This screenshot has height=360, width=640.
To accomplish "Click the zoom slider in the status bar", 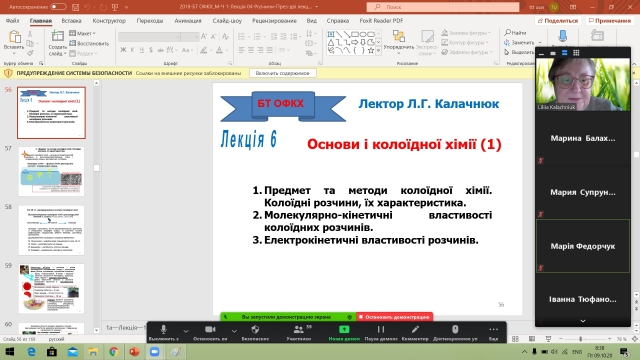I will click(x=580, y=339).
